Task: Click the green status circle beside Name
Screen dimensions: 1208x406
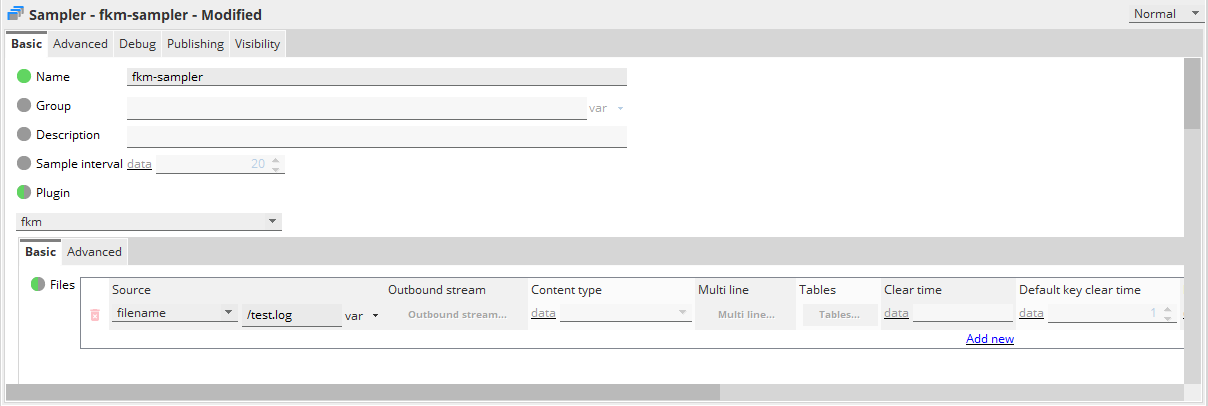Action: pyautogui.click(x=24, y=76)
